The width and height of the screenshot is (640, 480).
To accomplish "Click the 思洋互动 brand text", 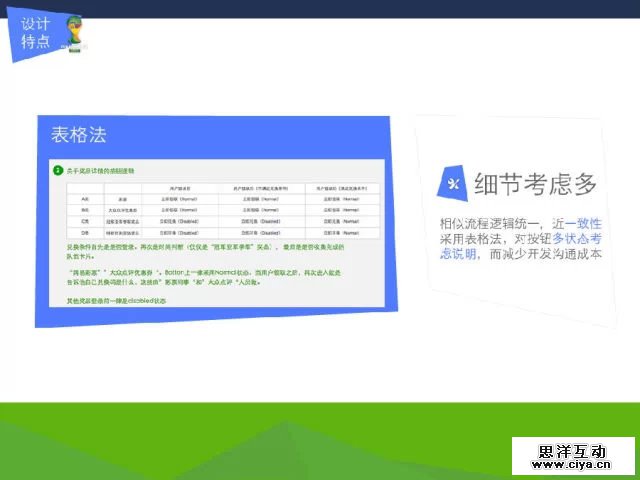I will coord(571,451).
